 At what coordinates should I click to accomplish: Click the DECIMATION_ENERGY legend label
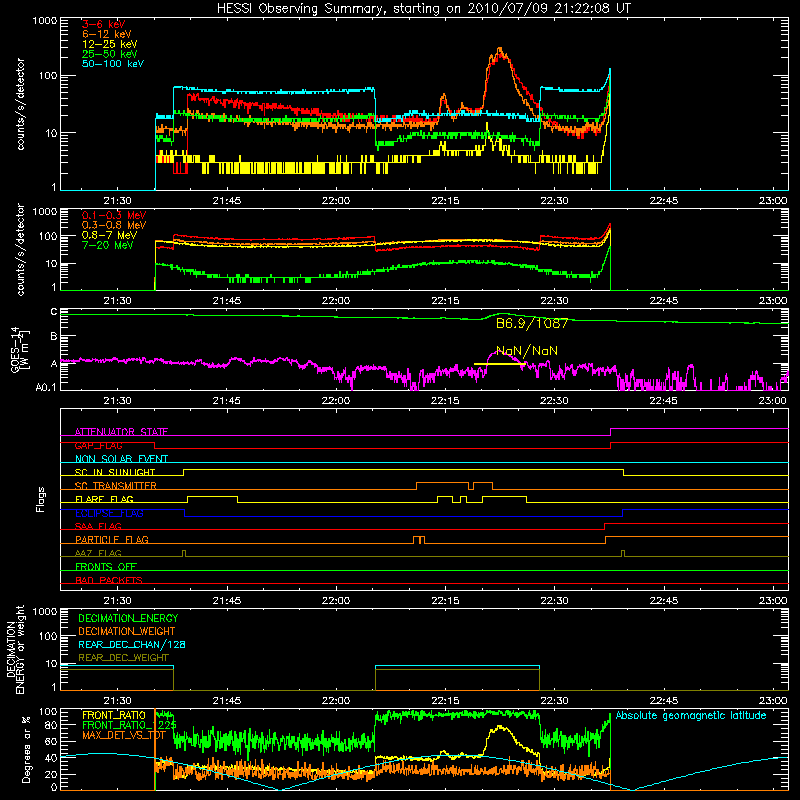pos(128,618)
